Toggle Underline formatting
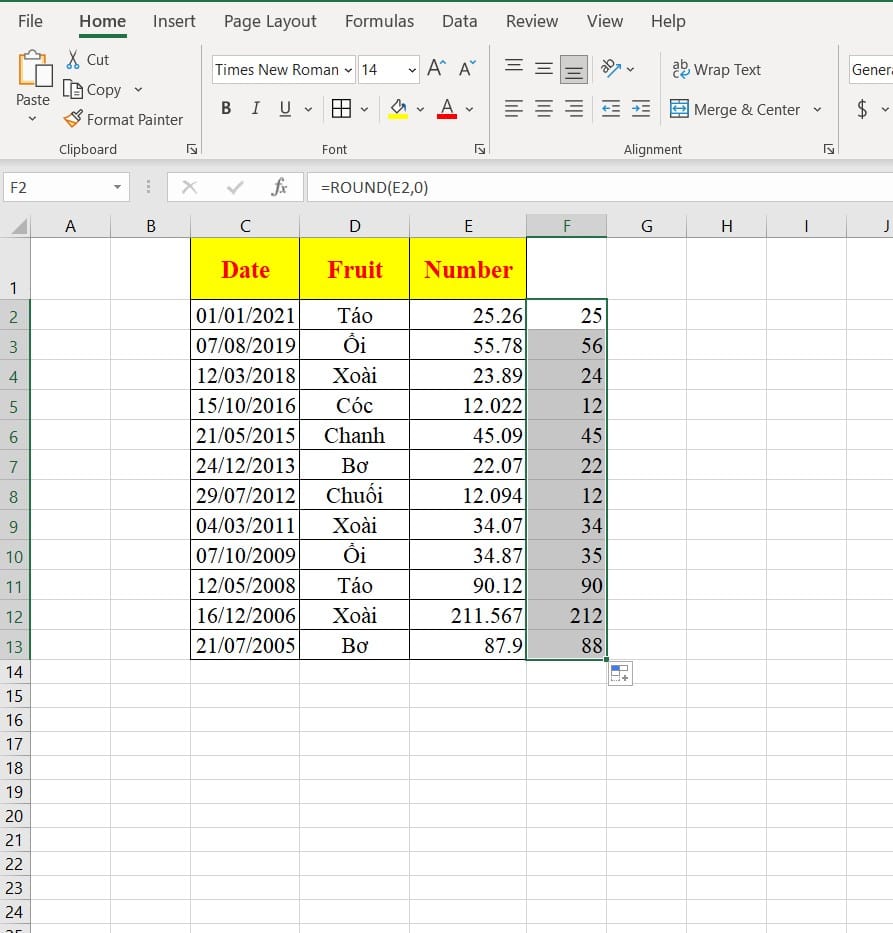This screenshot has width=893, height=933. click(x=286, y=108)
